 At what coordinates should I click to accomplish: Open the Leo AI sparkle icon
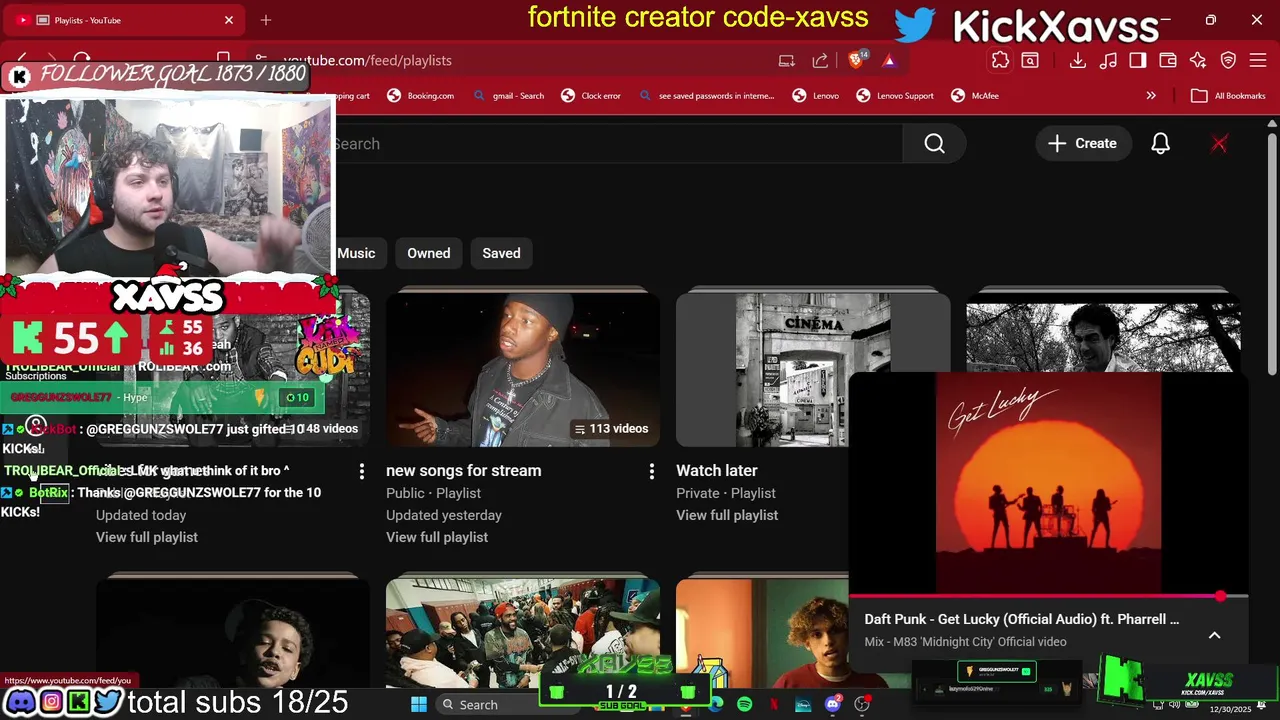1198,61
